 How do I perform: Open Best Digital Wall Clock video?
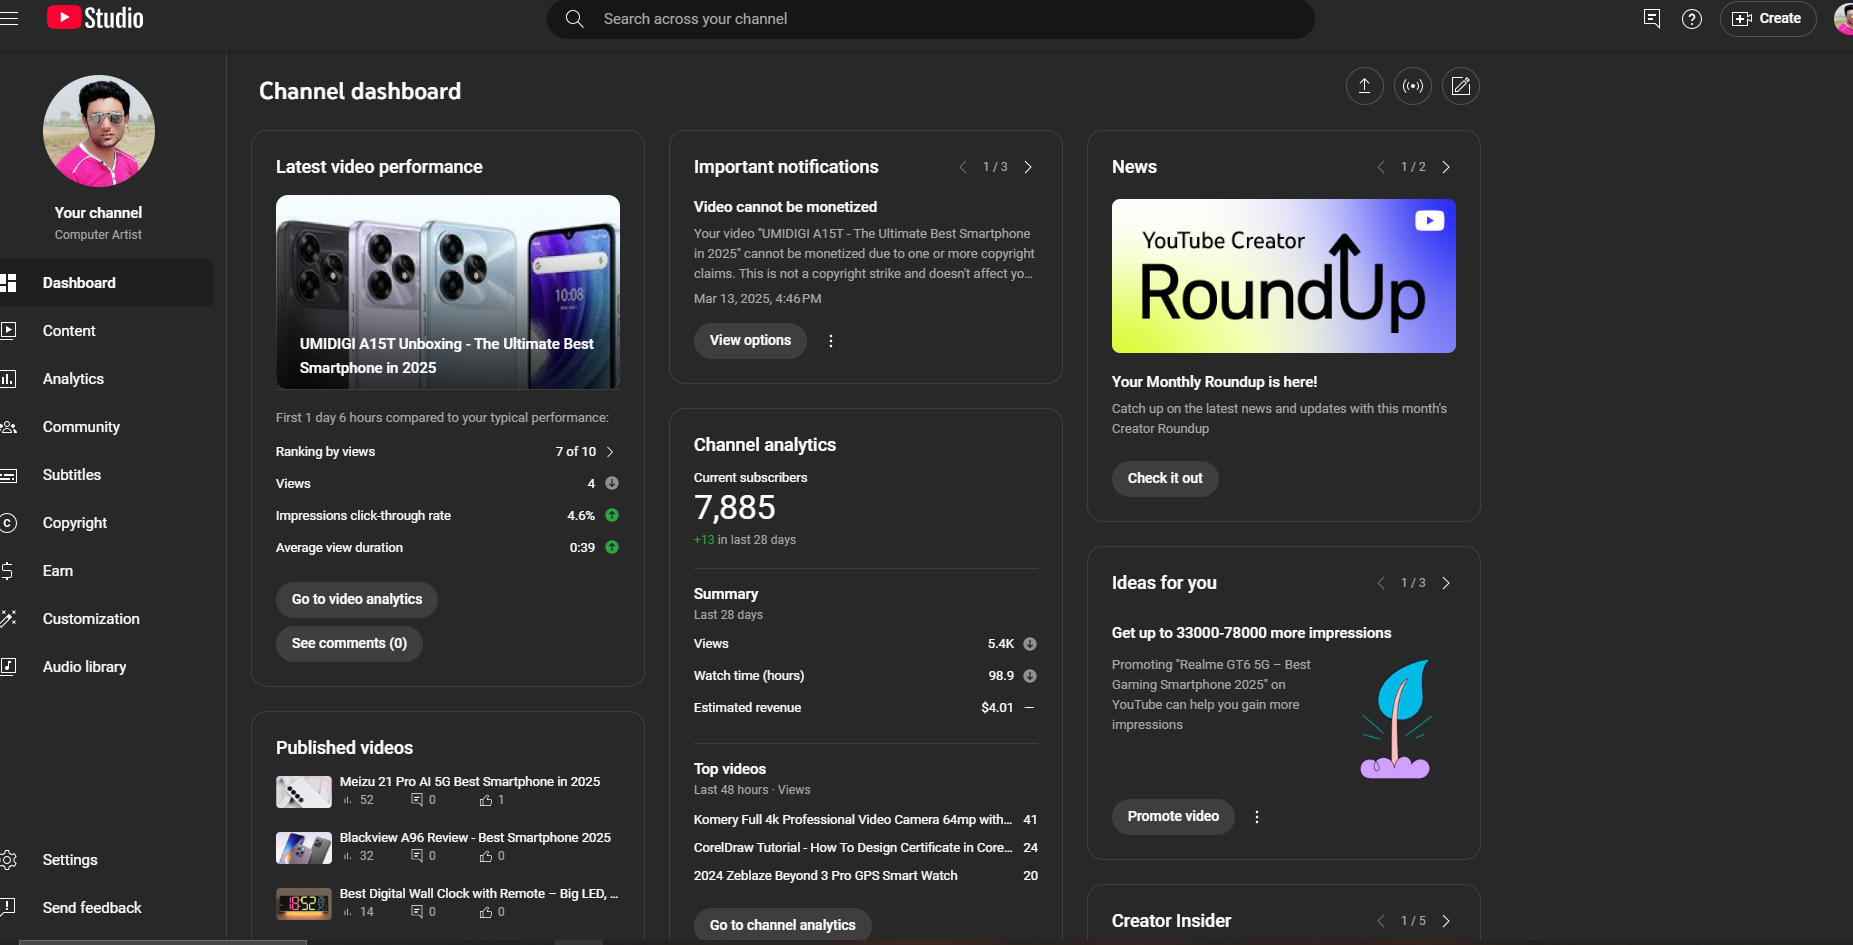click(x=479, y=894)
